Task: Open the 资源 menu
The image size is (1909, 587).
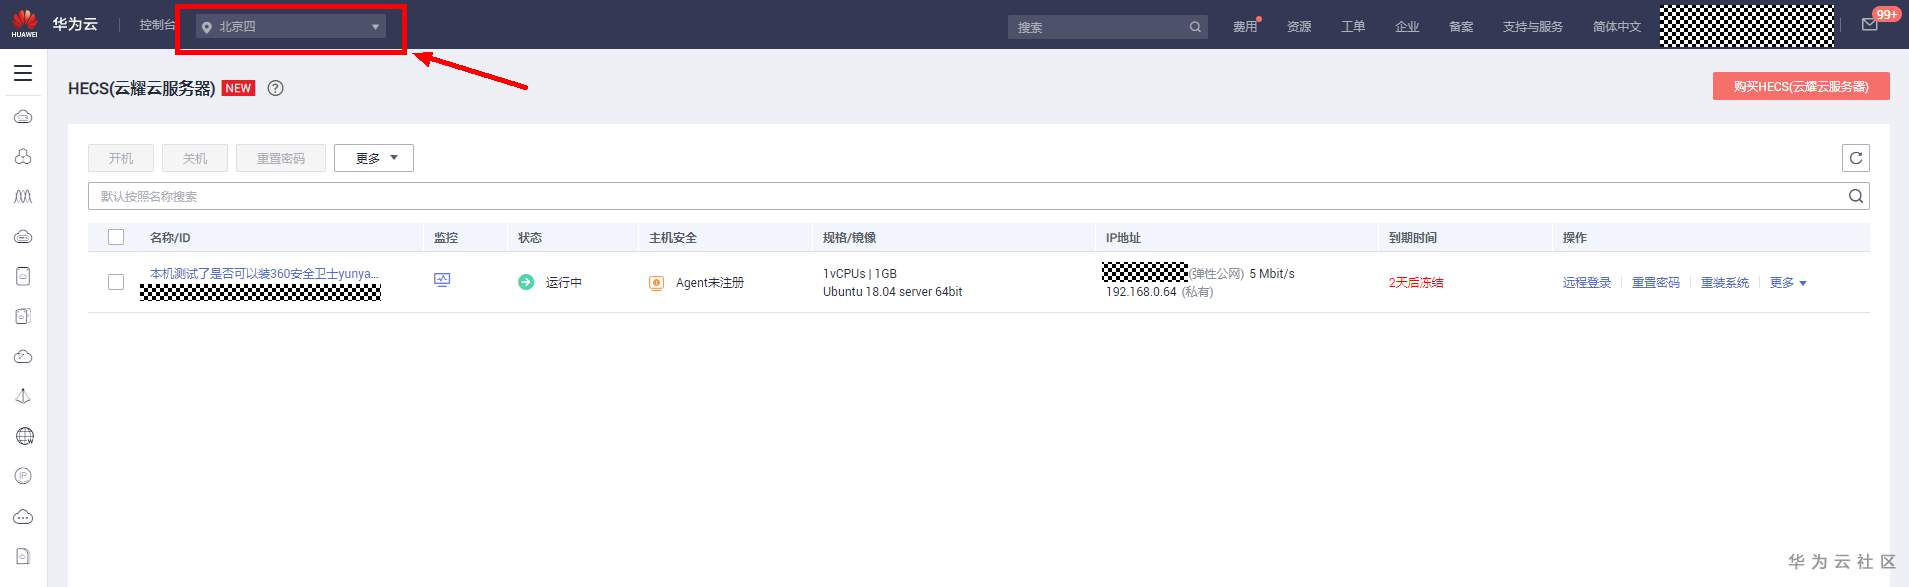Action: pyautogui.click(x=1299, y=27)
